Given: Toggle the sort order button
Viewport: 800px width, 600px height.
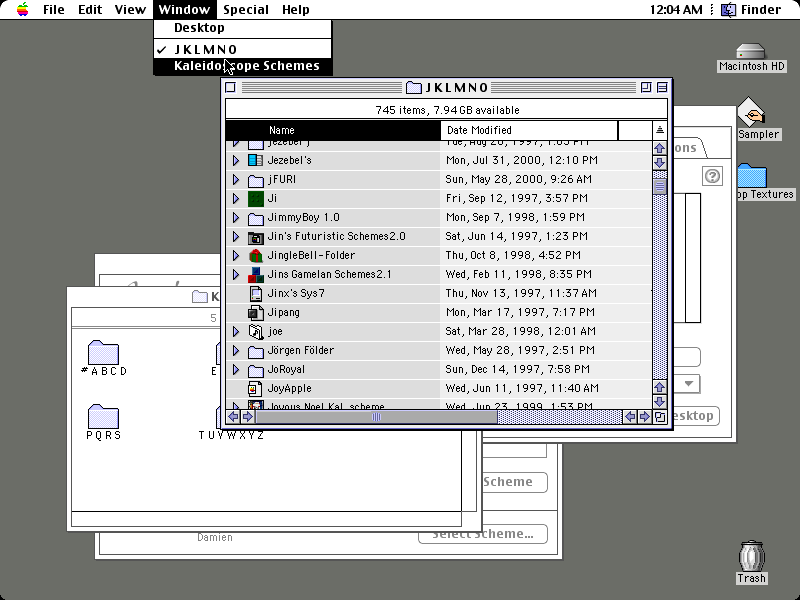Looking at the screenshot, I should pyautogui.click(x=660, y=130).
